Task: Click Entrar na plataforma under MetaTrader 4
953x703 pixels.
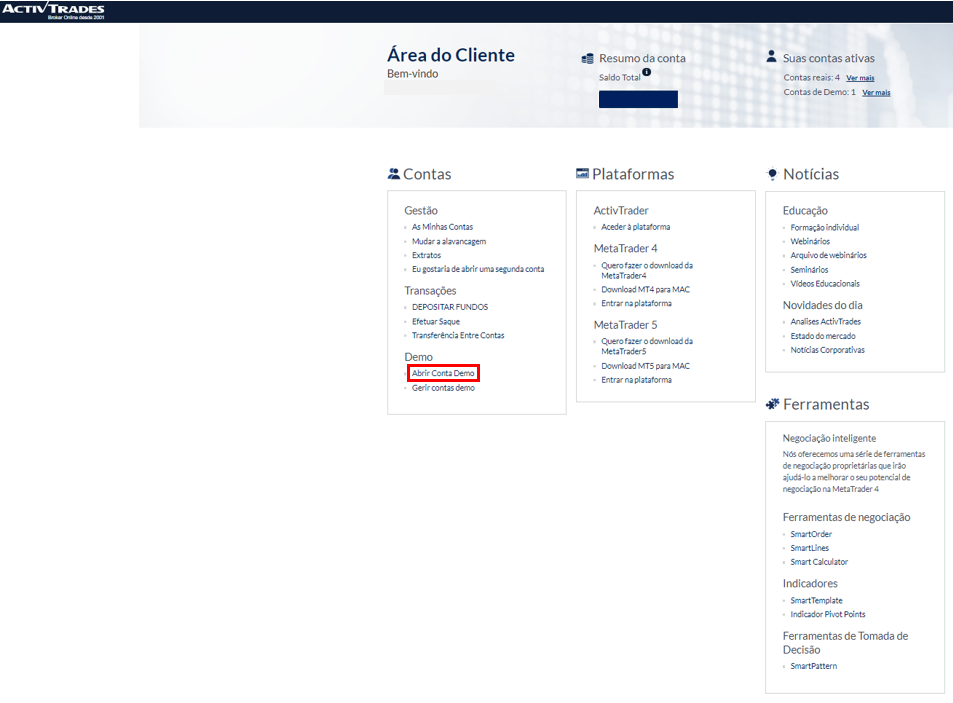Action: pos(636,304)
